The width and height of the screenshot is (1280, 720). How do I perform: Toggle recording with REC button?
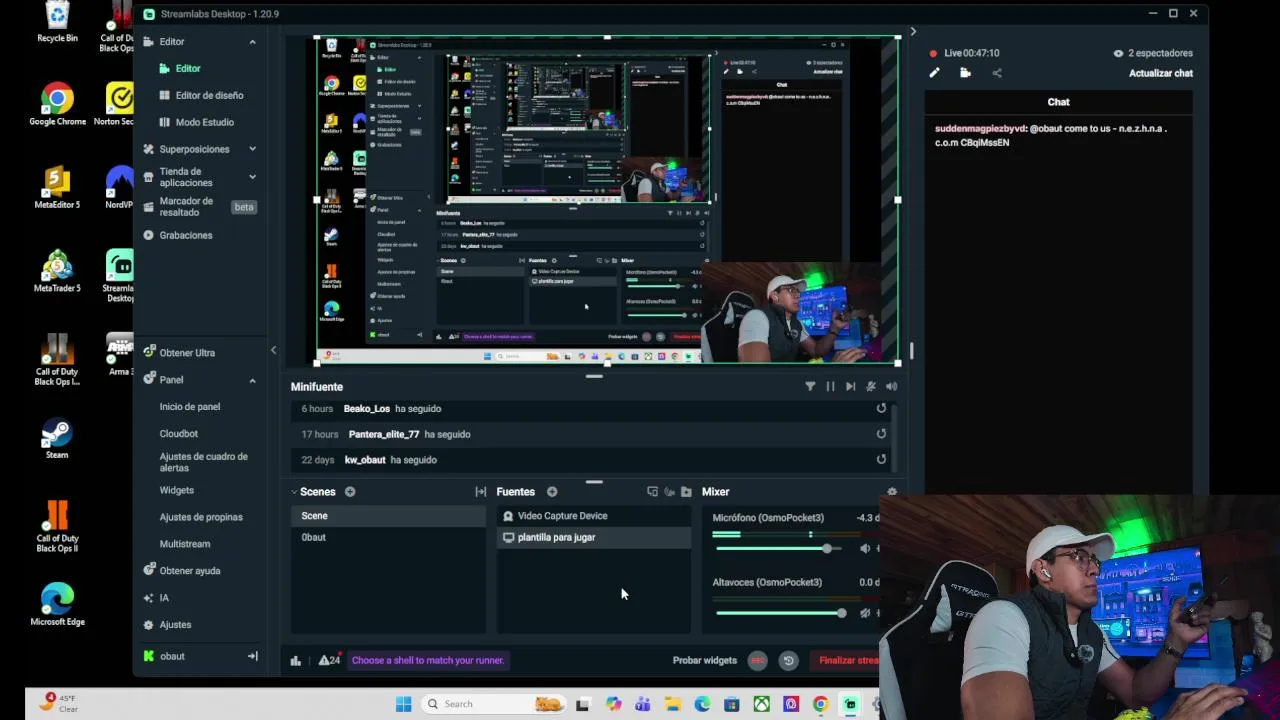point(758,660)
